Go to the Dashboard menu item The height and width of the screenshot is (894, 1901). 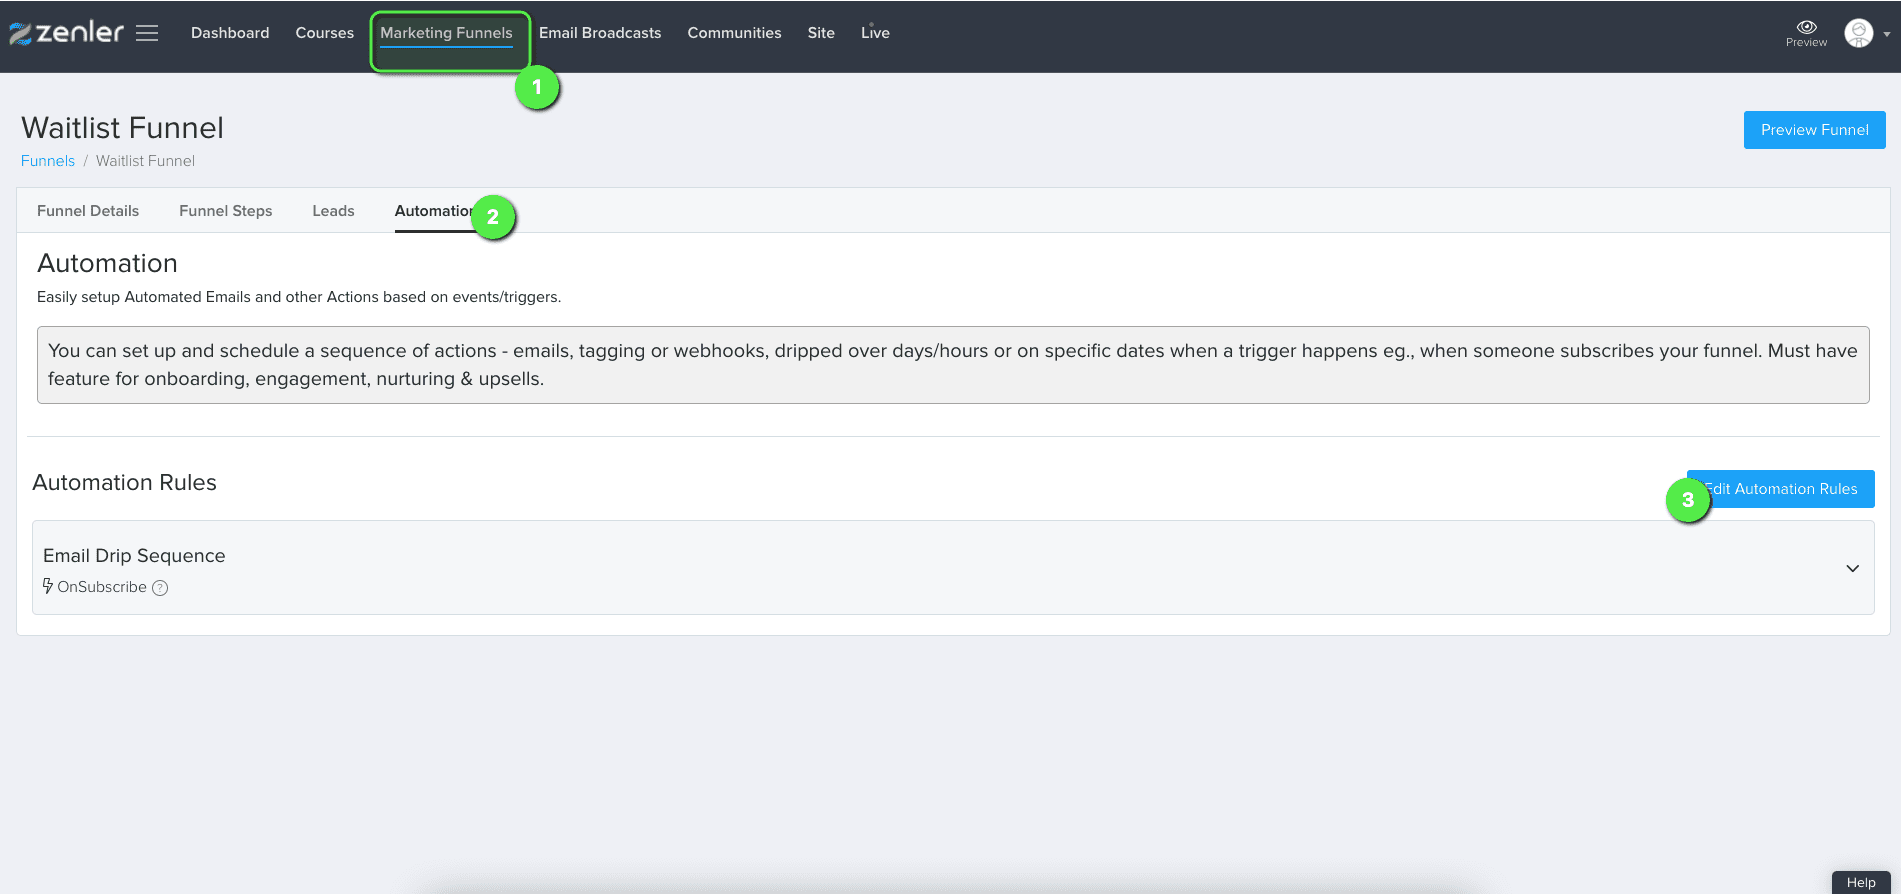coord(230,33)
